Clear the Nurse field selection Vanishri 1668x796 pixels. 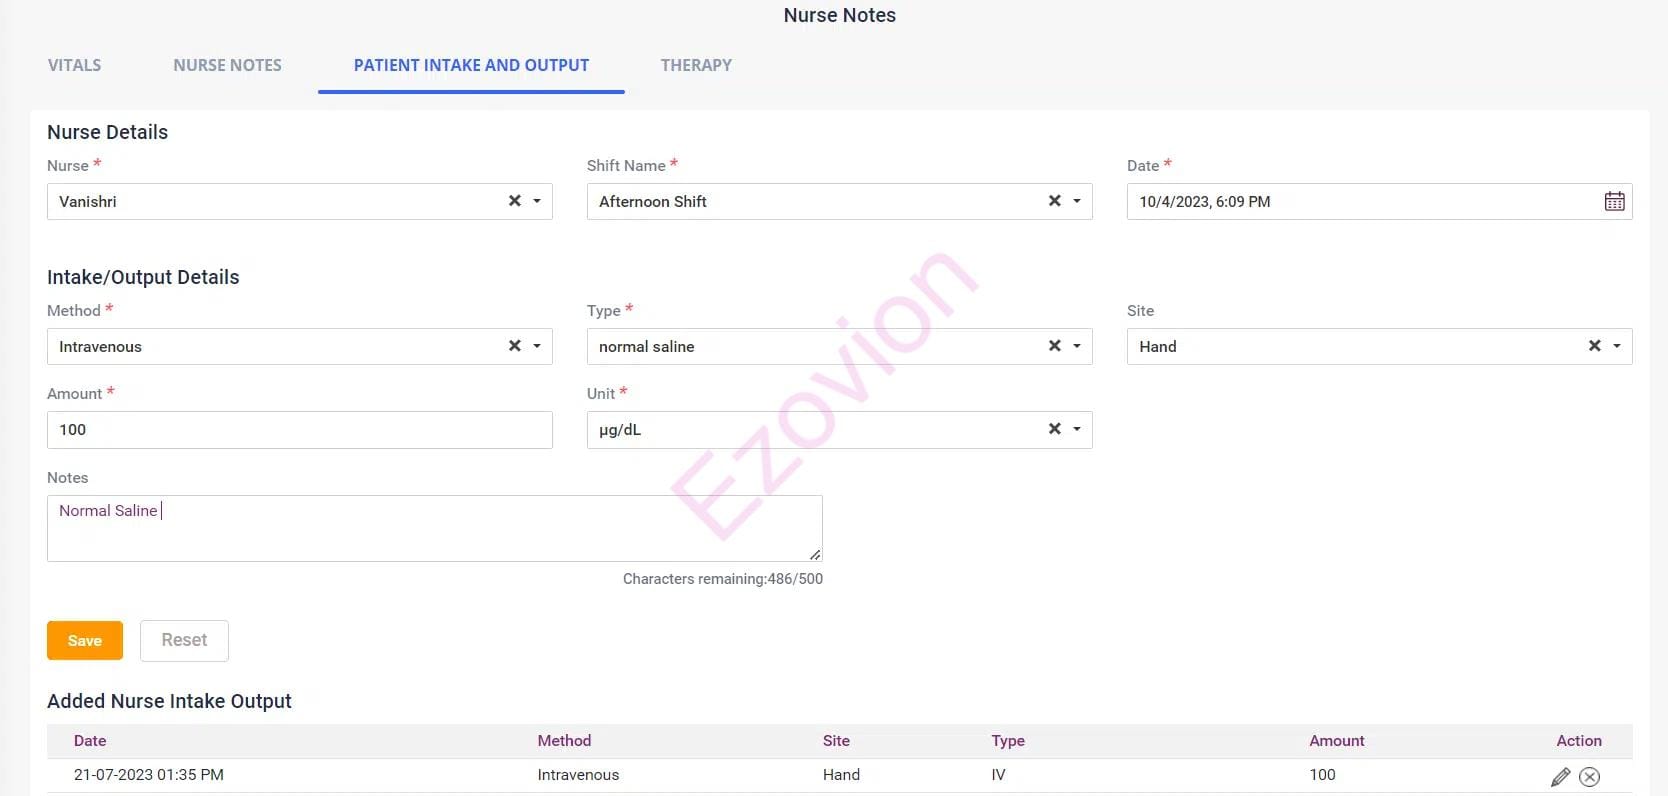pyautogui.click(x=515, y=201)
